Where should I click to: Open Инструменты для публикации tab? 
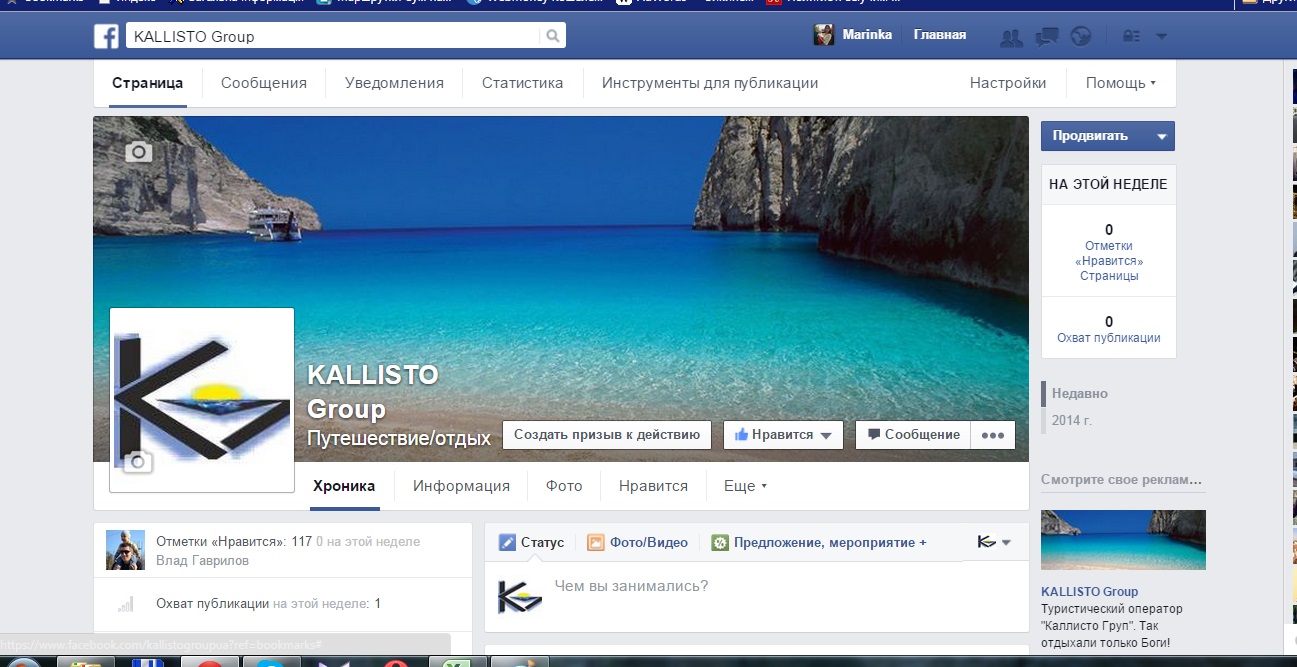pyautogui.click(x=710, y=83)
